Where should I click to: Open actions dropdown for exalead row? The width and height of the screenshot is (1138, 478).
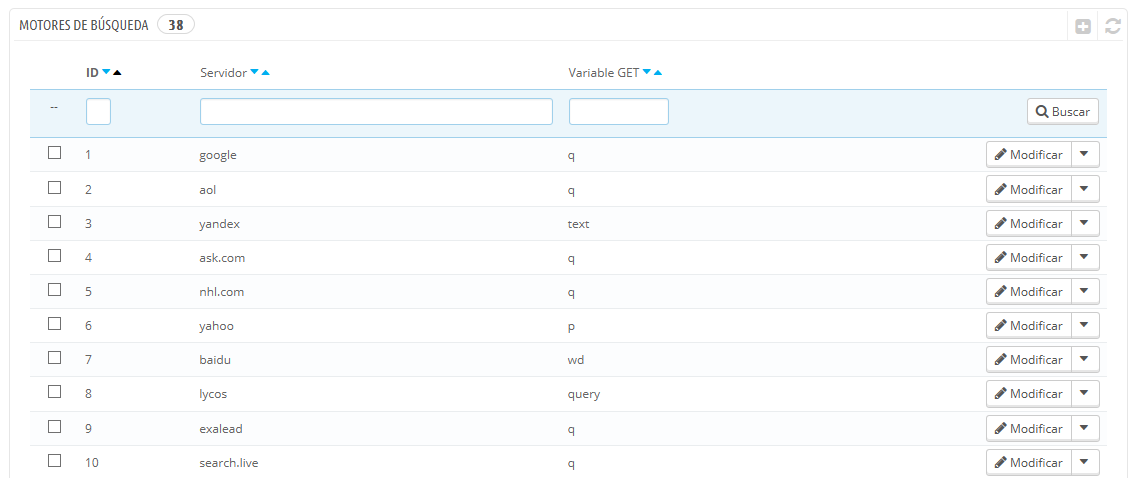point(1085,428)
